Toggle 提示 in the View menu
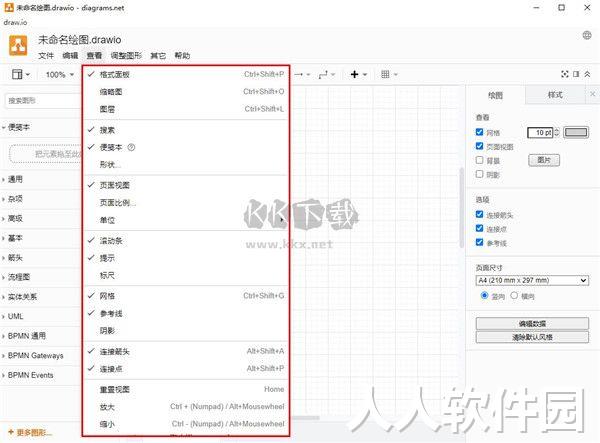This screenshot has width=600, height=443. (186, 258)
